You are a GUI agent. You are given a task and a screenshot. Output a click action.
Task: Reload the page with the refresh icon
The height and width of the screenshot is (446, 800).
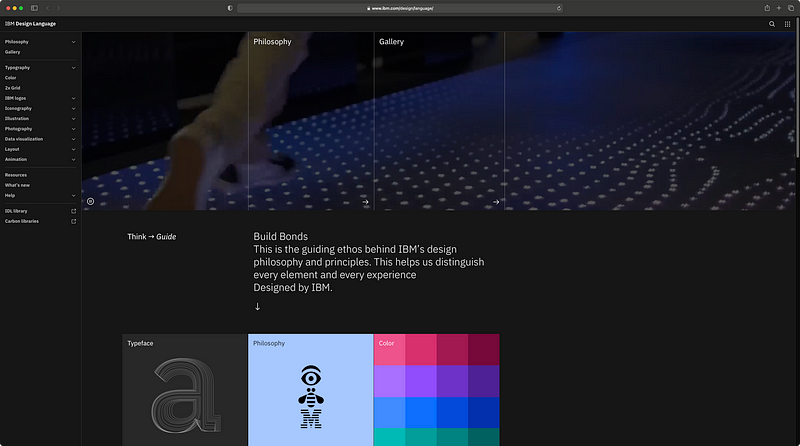pyautogui.click(x=559, y=8)
